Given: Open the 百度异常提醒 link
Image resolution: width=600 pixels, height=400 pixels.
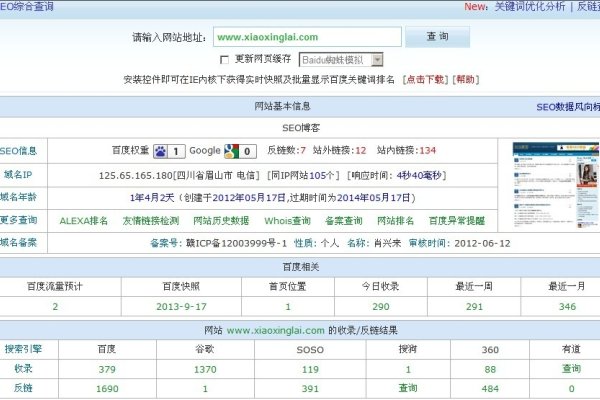Looking at the screenshot, I should (x=457, y=221).
